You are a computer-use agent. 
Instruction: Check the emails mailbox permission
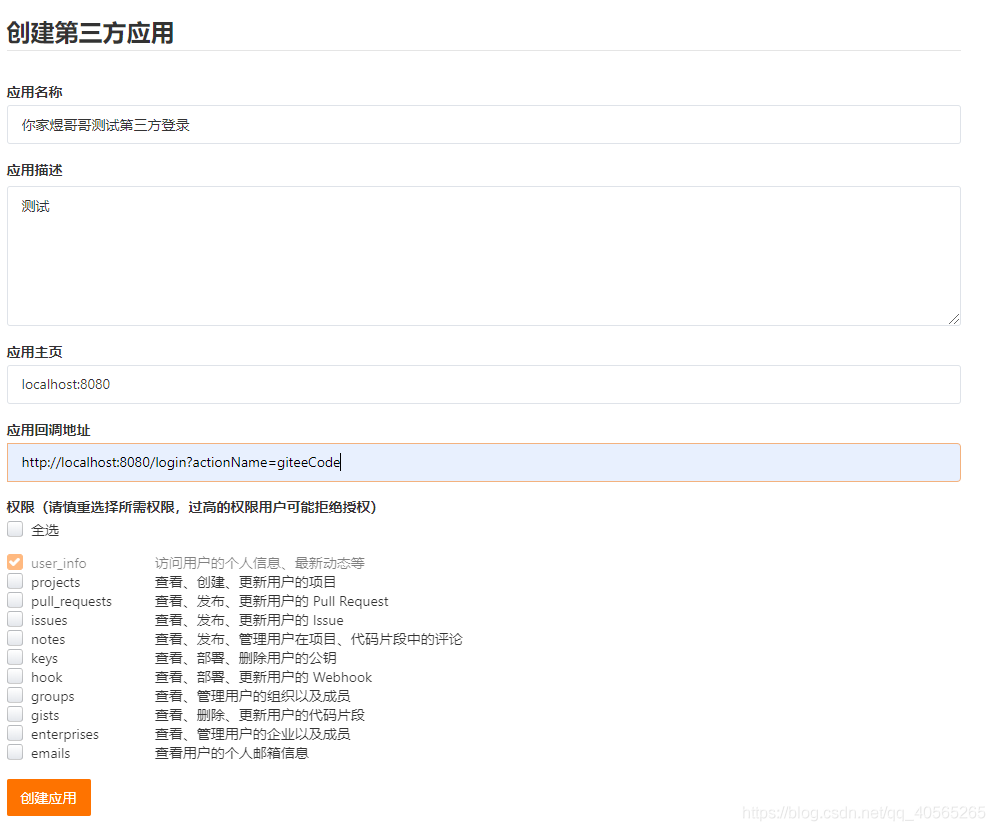[x=15, y=752]
